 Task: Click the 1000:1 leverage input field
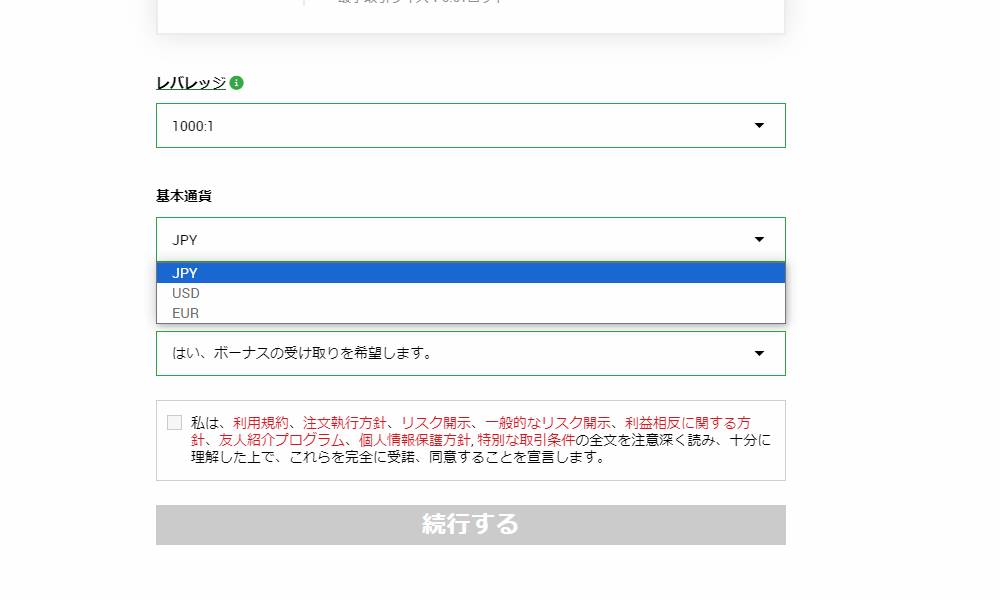tap(400, 125)
